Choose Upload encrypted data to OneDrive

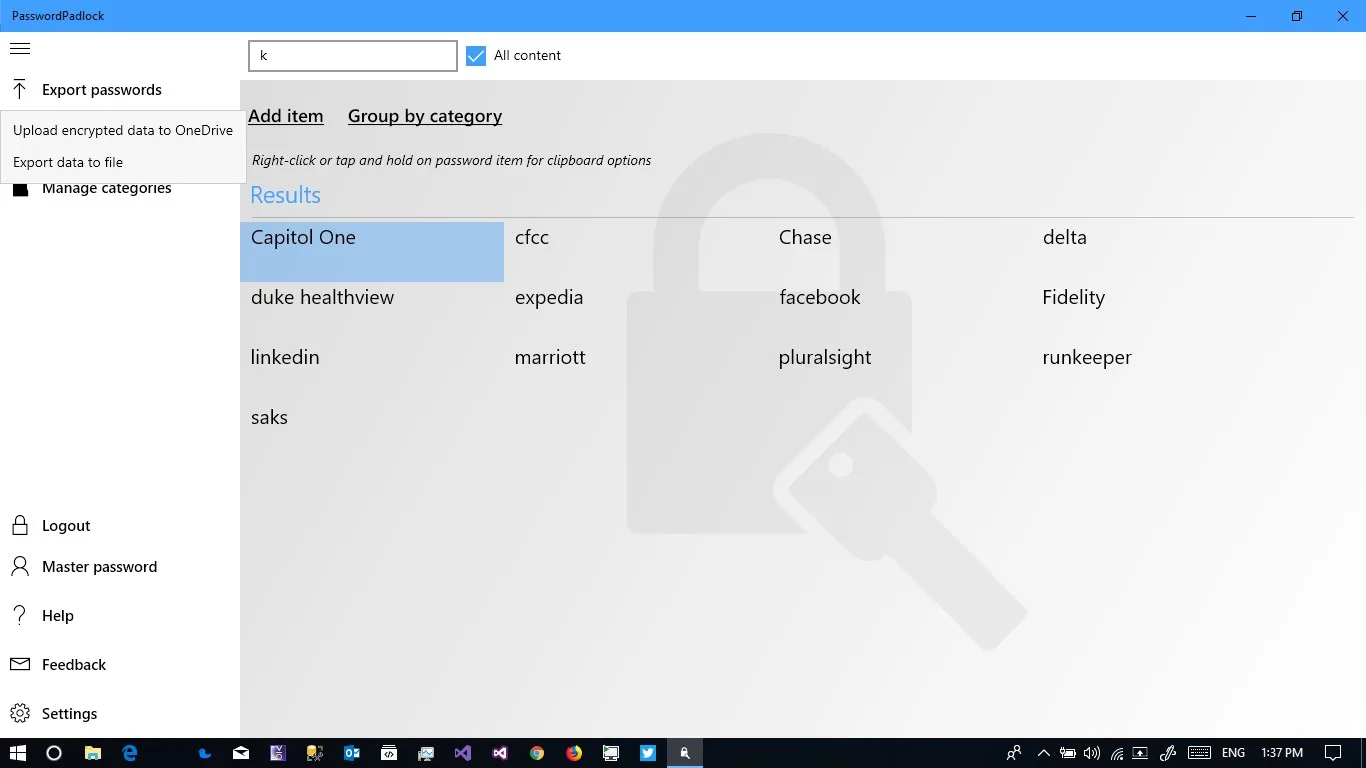123,131
